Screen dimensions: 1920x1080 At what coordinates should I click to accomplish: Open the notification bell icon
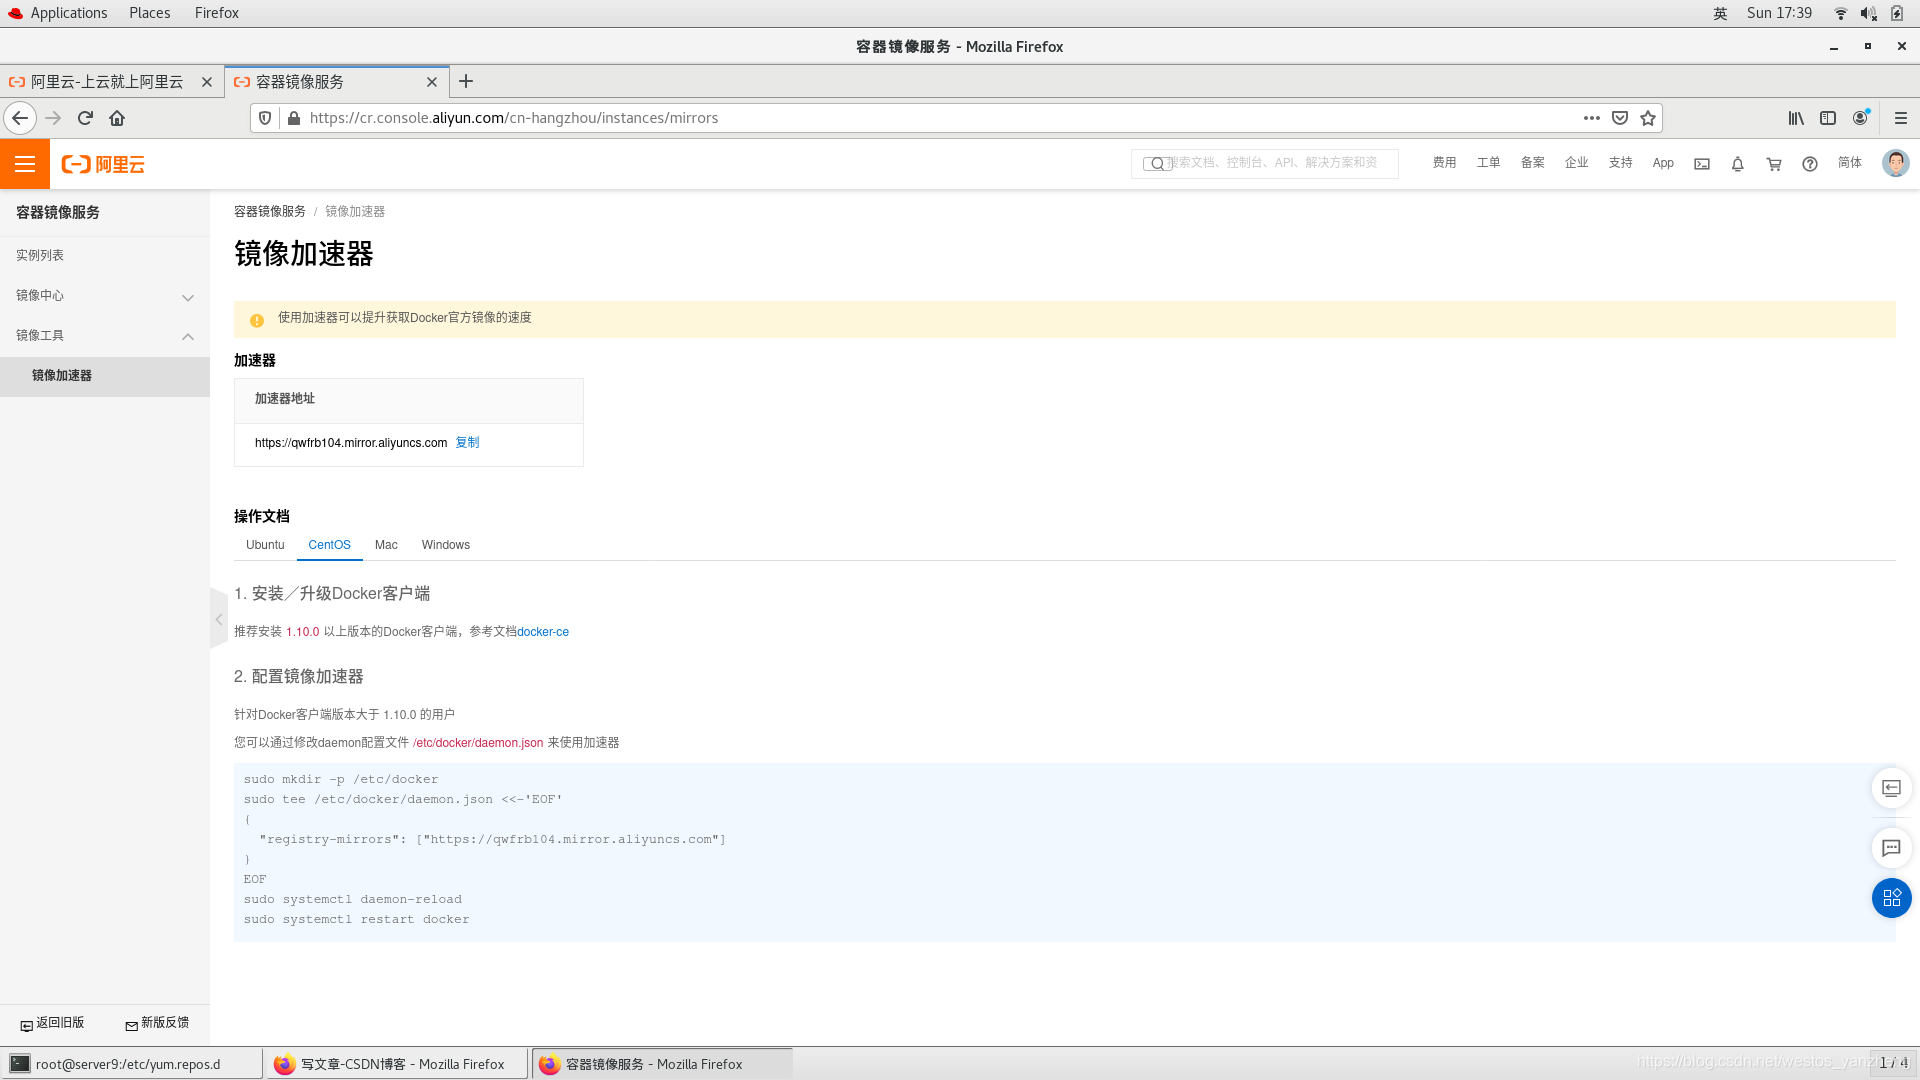click(1738, 164)
